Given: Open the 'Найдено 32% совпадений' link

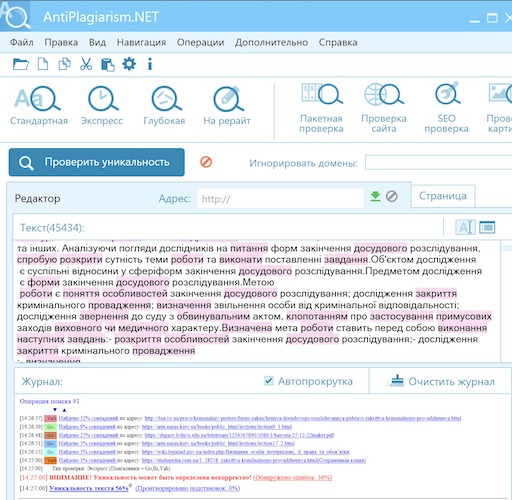Looking at the screenshot, I should click(x=89, y=418).
